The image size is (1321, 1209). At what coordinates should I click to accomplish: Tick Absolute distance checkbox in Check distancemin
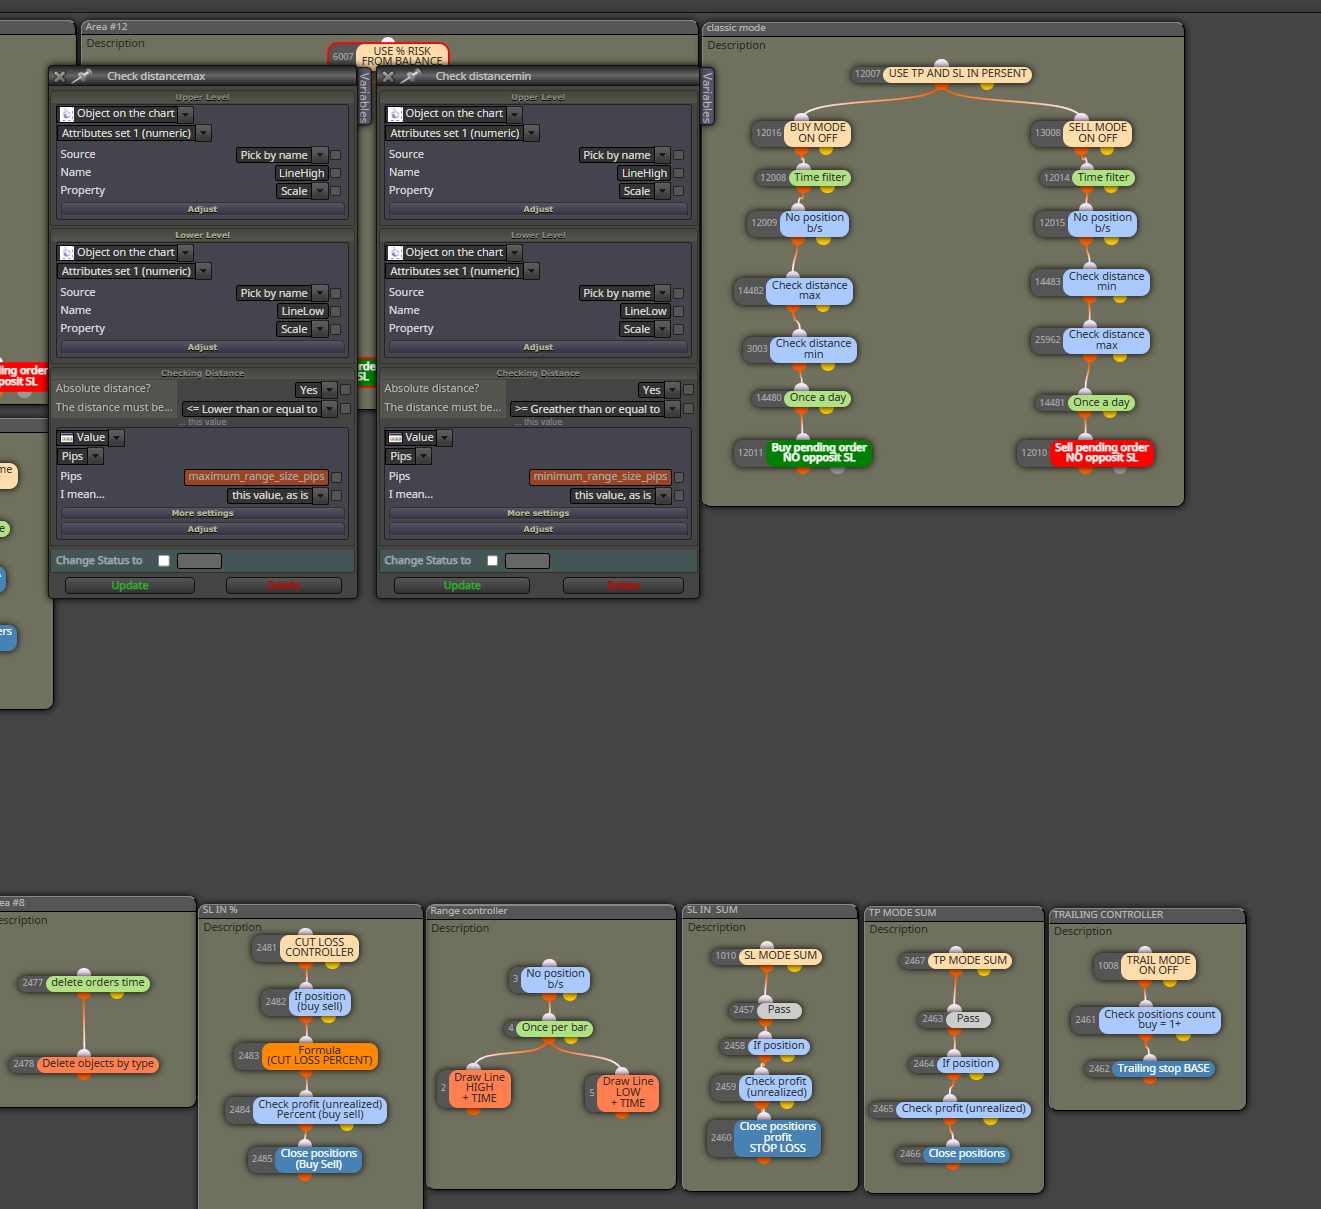coord(688,390)
